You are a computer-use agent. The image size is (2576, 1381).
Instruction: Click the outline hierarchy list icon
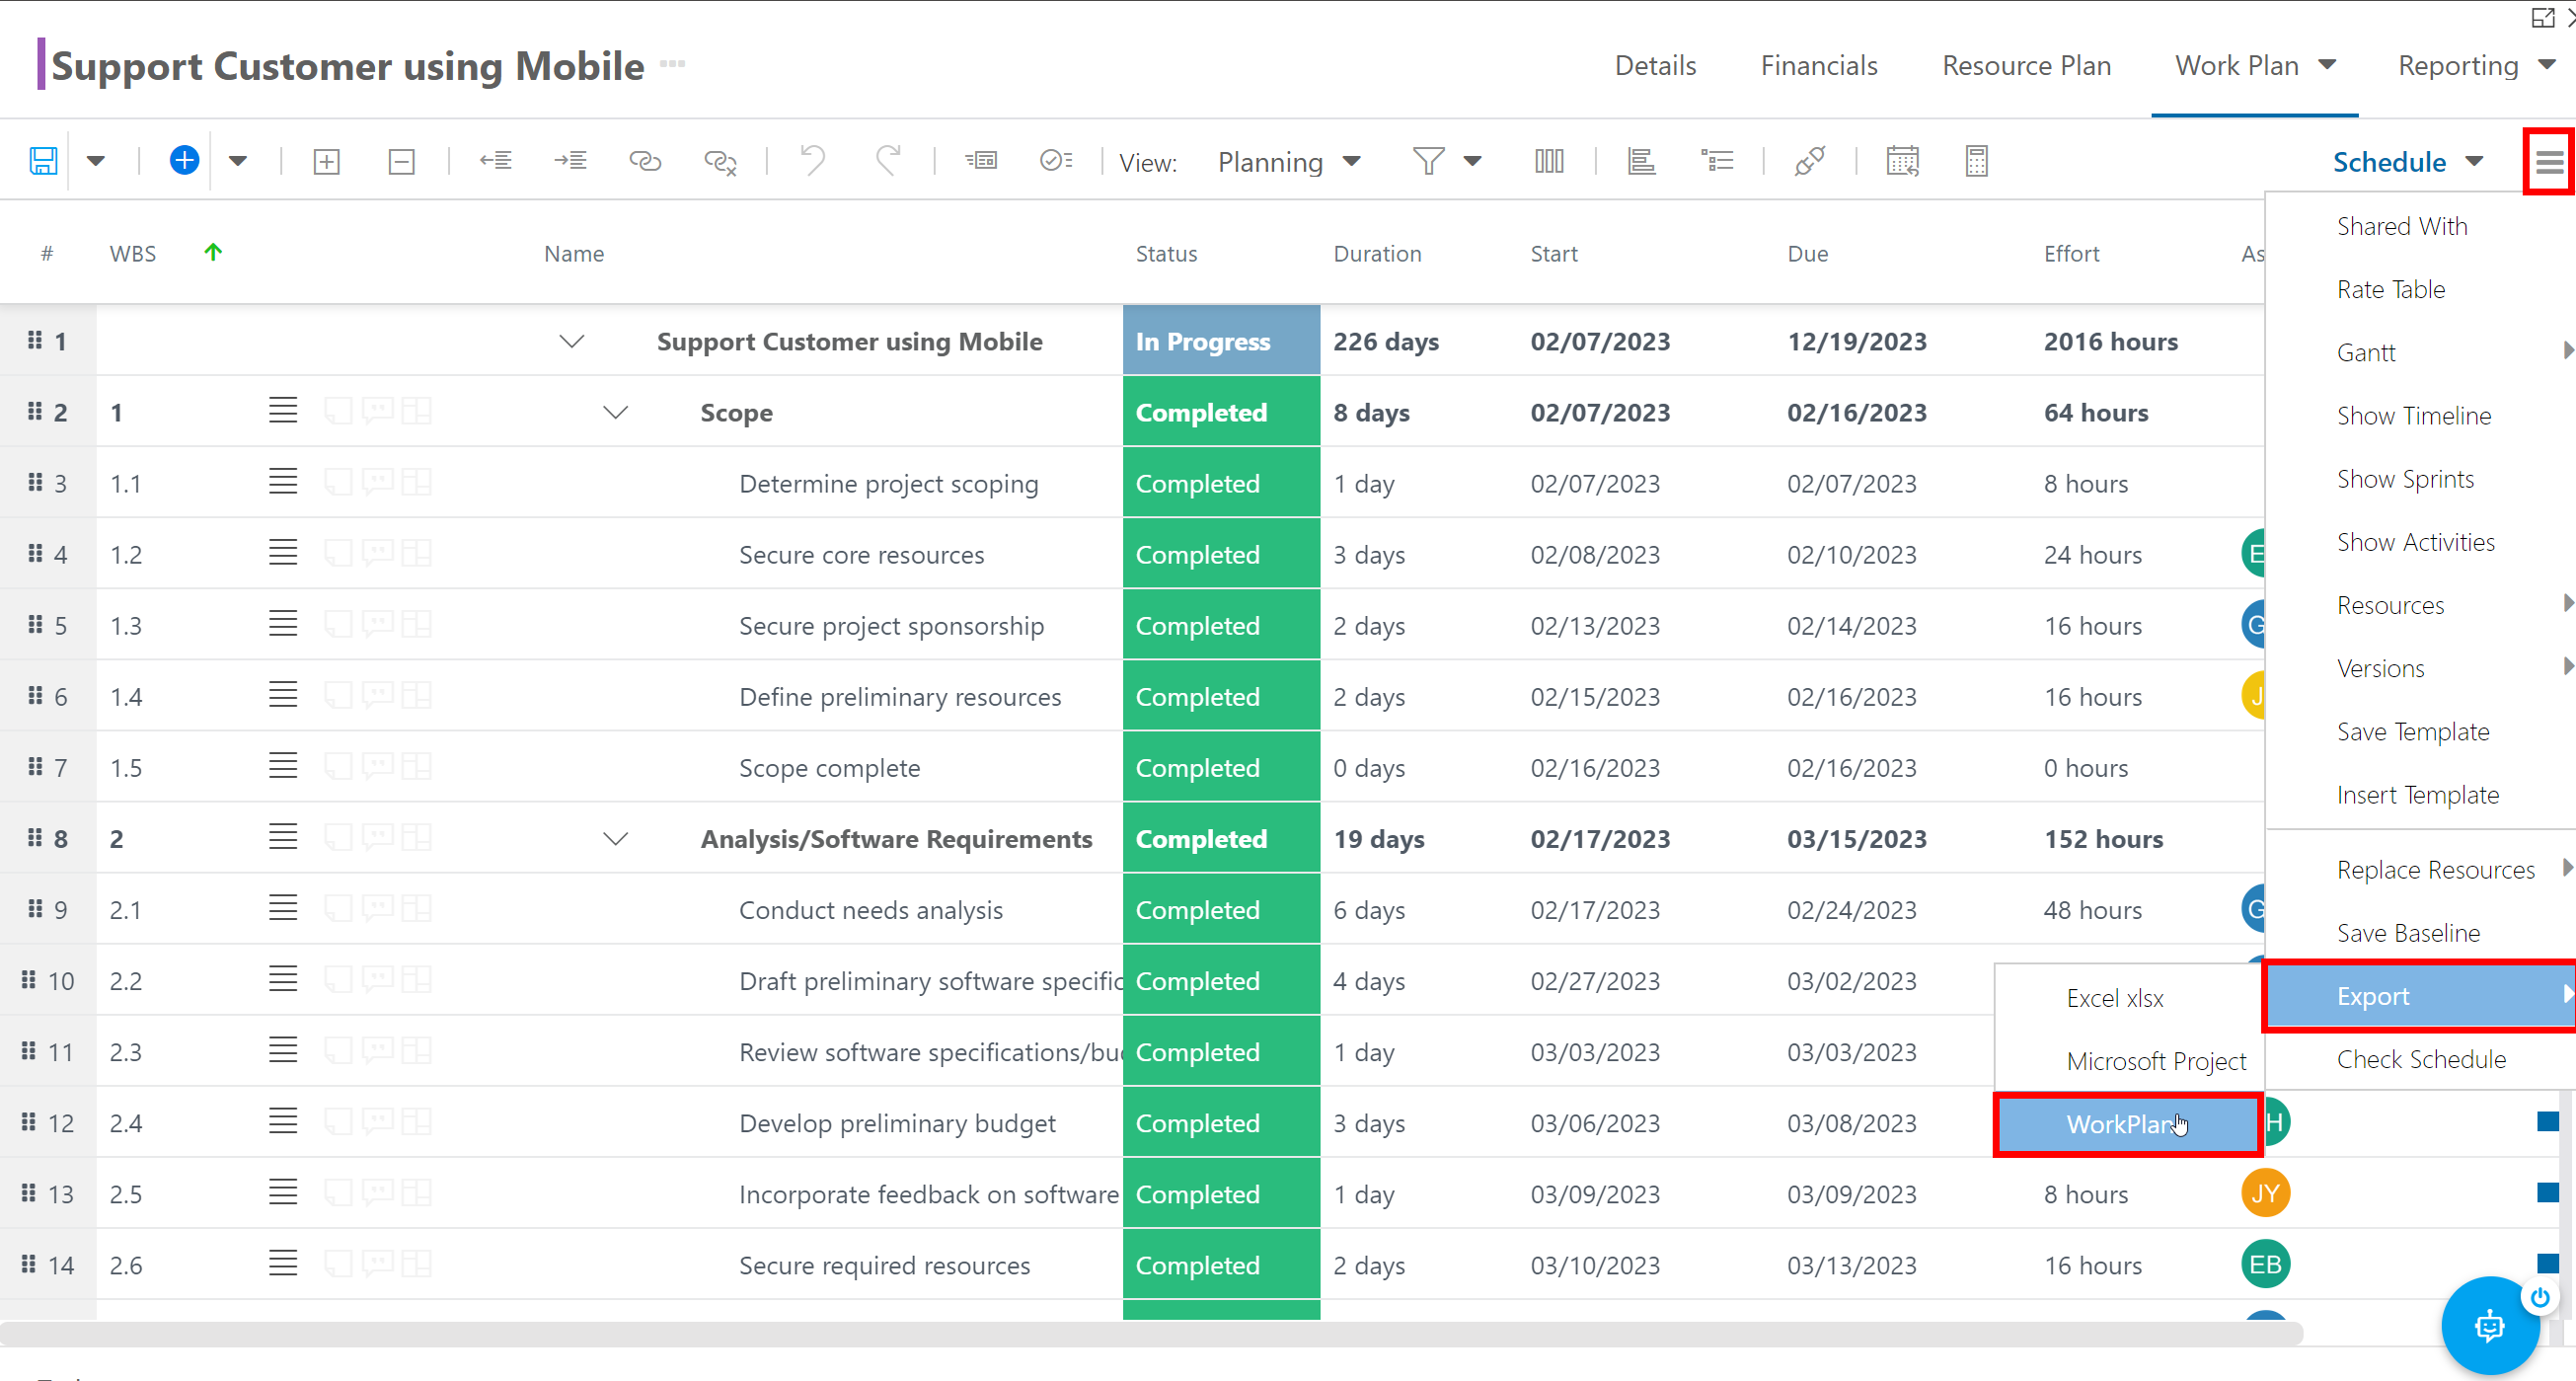pyautogui.click(x=1717, y=160)
